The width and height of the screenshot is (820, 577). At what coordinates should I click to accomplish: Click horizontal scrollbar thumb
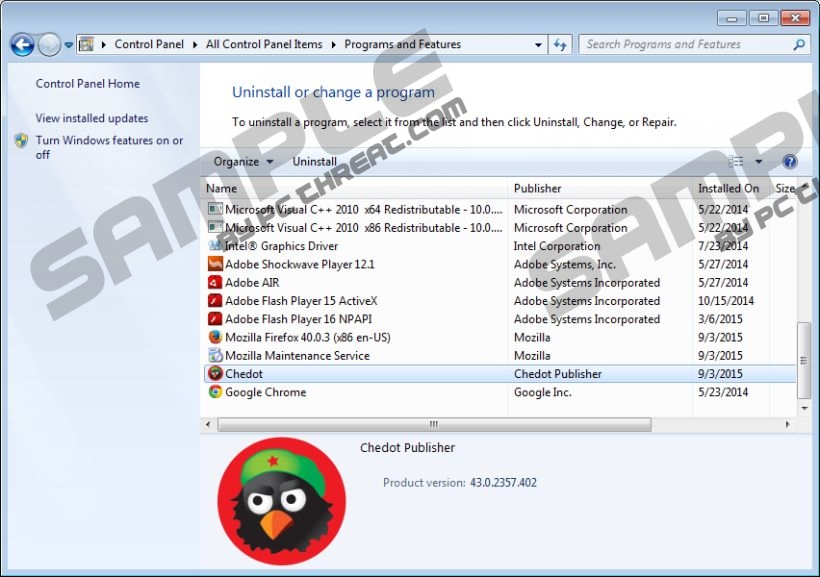(434, 424)
